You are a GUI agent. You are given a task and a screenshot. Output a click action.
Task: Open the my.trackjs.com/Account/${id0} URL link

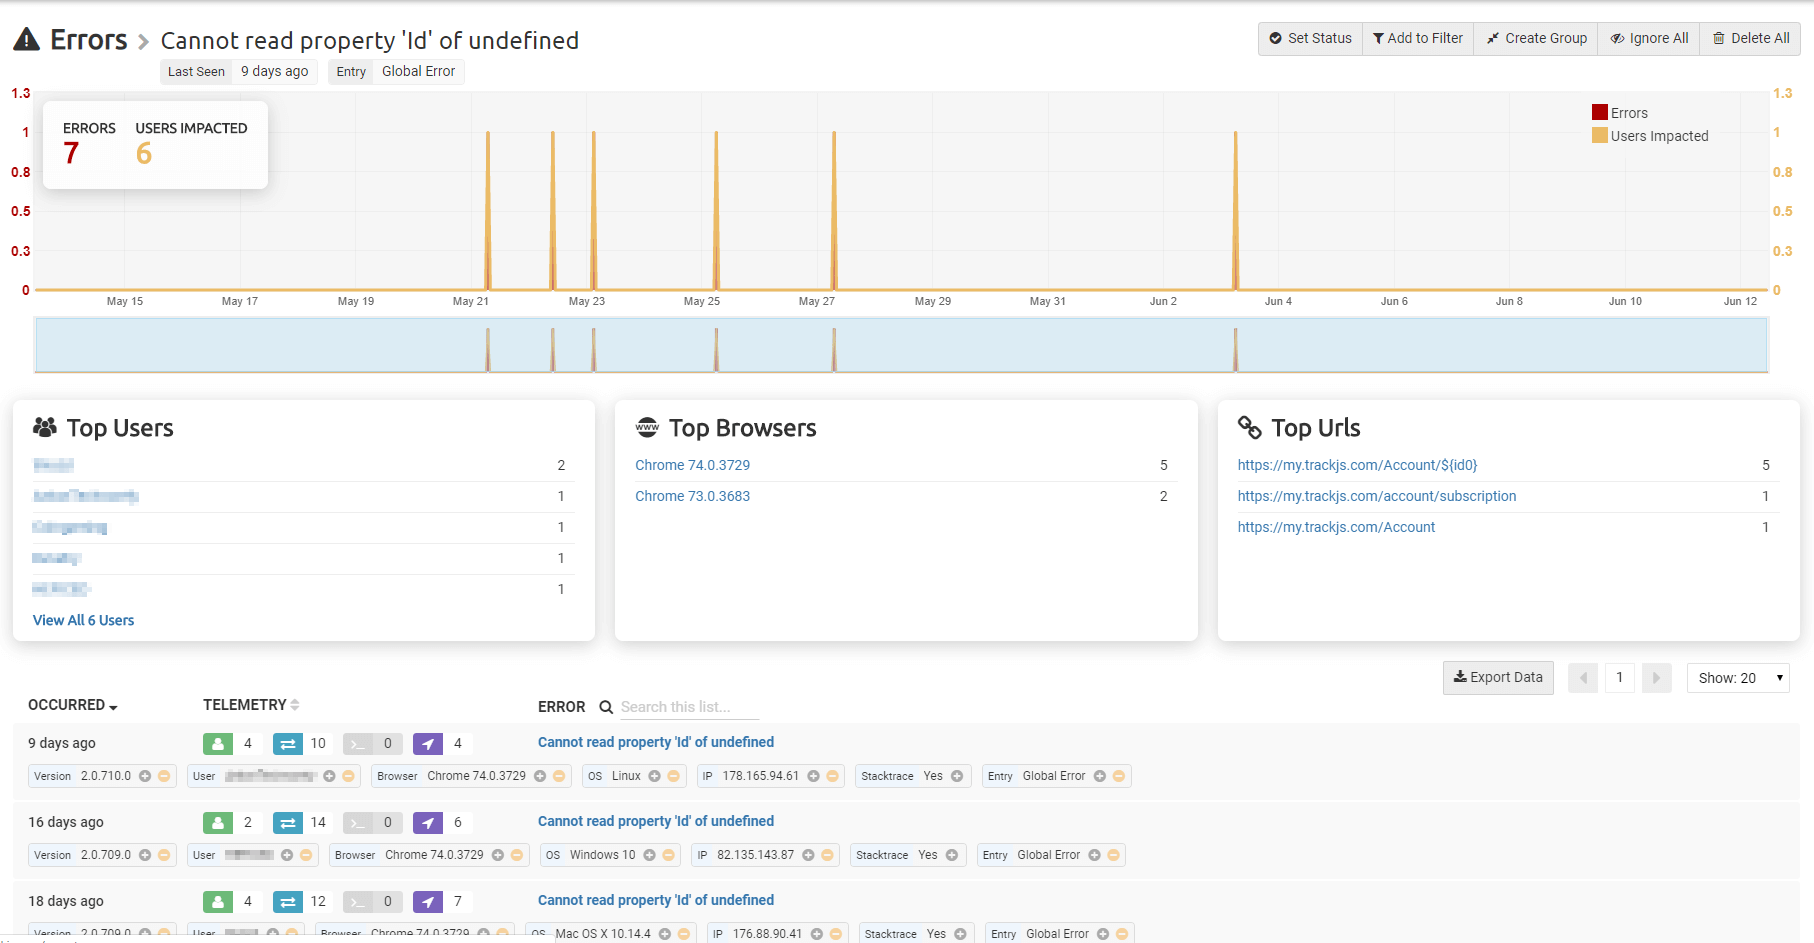[x=1357, y=465]
